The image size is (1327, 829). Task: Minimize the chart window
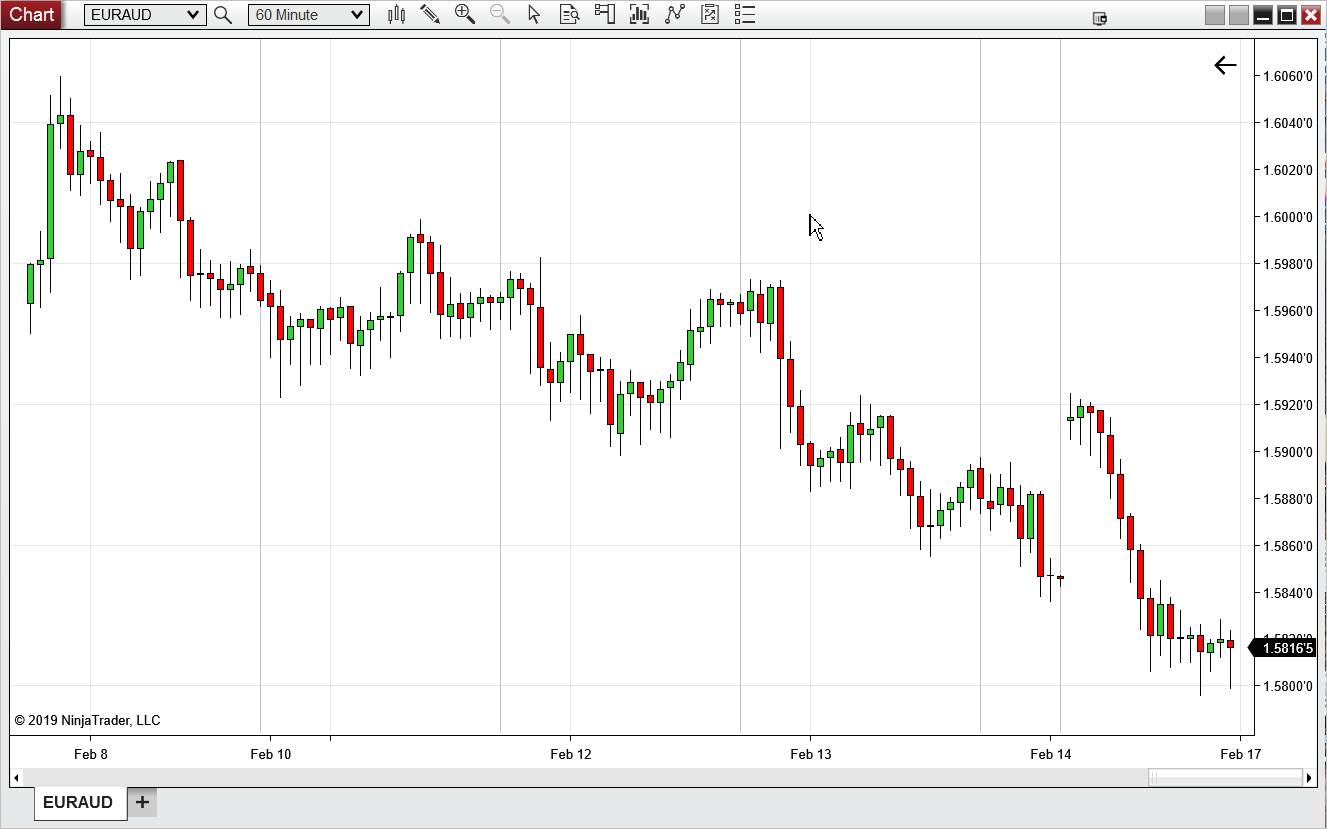pos(1264,15)
